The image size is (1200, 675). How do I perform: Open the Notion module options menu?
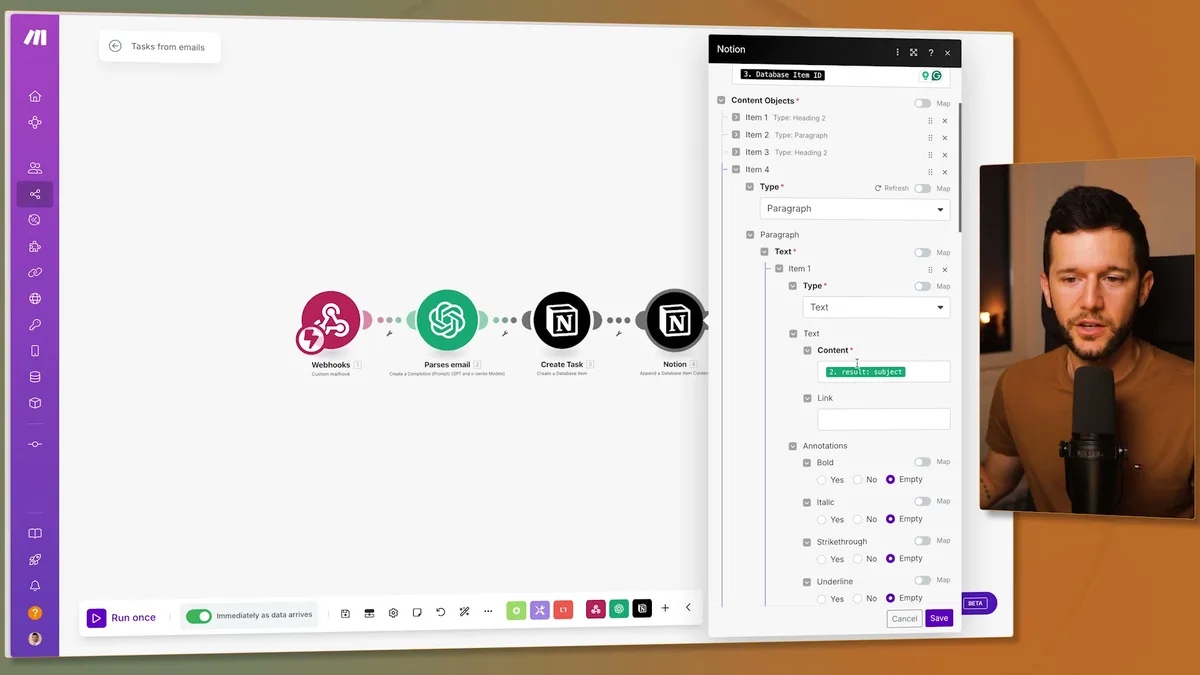point(897,52)
